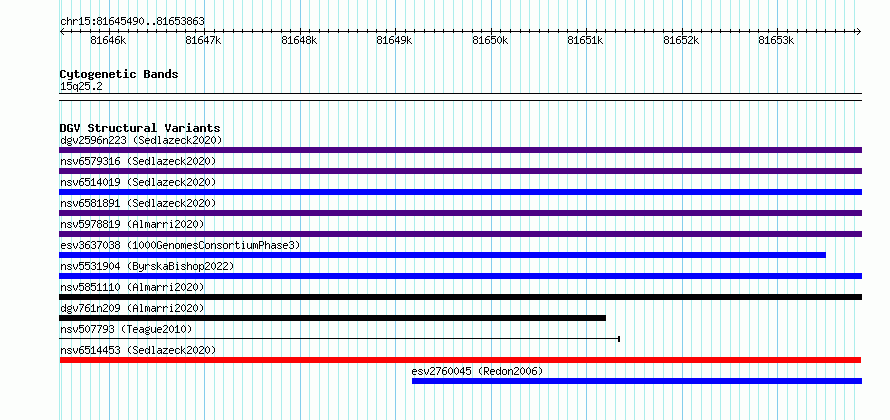
Task: Click the left arrow of the ruler
Action: [x=62, y=32]
